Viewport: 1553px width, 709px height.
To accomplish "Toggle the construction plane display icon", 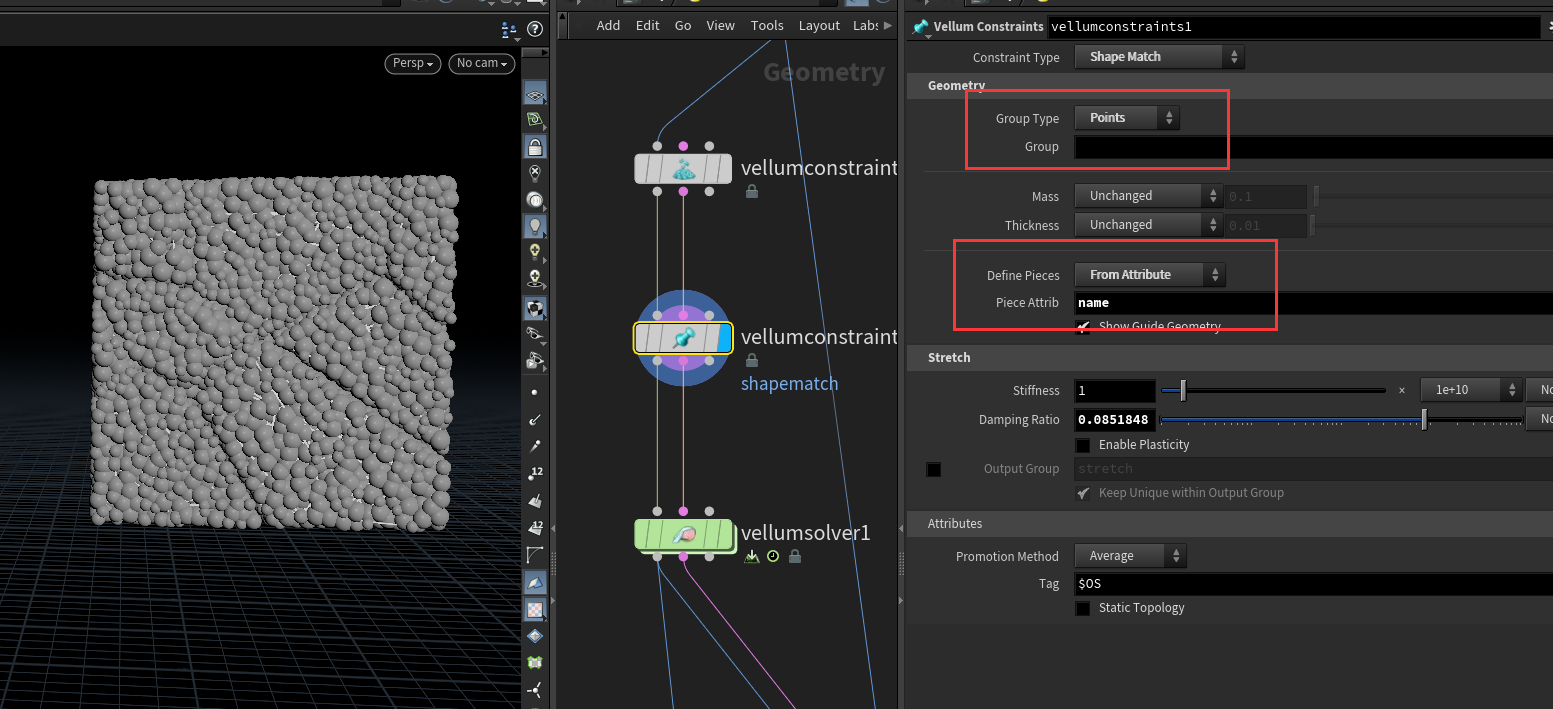I will point(535,121).
